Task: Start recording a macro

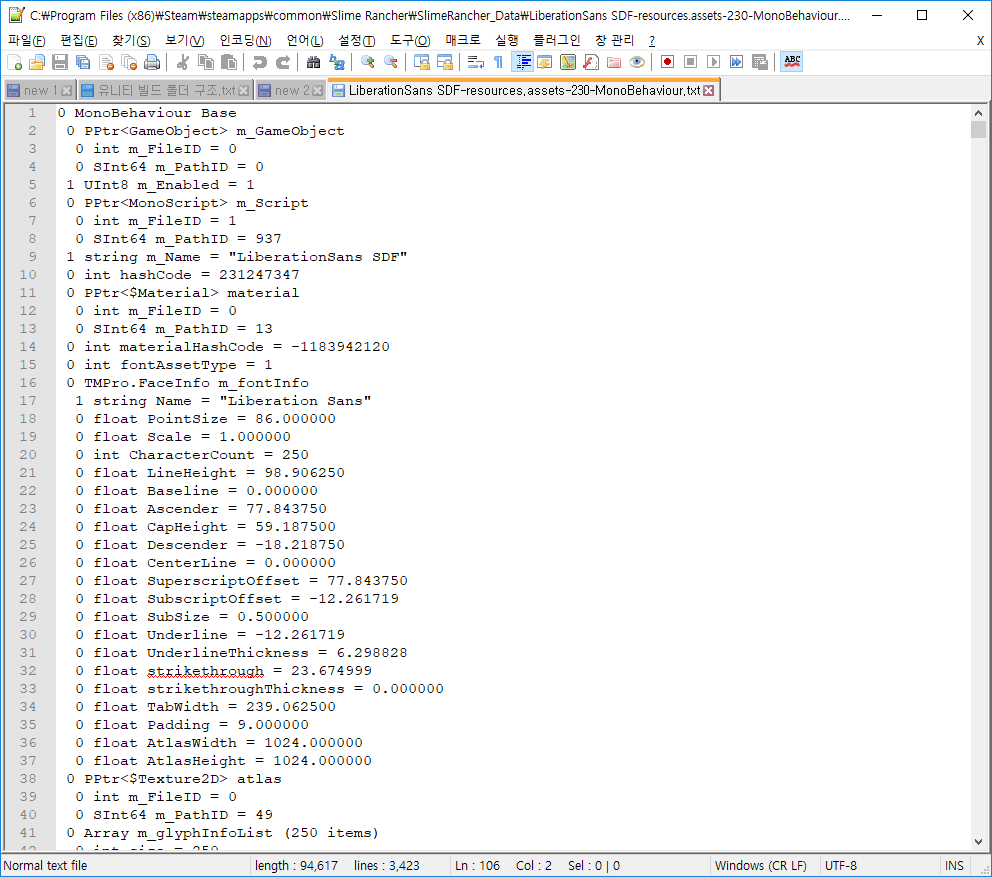Action: [669, 61]
